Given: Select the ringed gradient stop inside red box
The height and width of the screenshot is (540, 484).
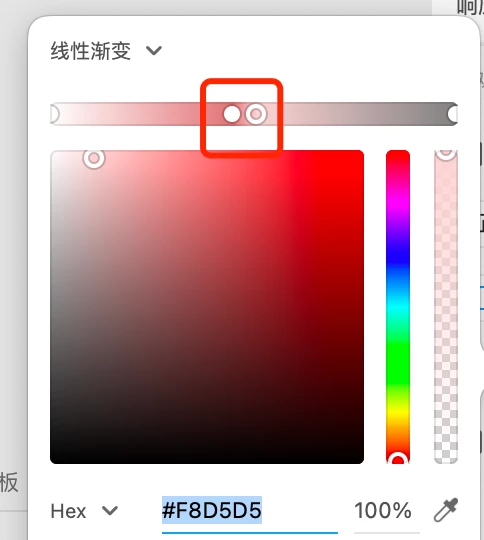Looking at the screenshot, I should (x=256, y=114).
